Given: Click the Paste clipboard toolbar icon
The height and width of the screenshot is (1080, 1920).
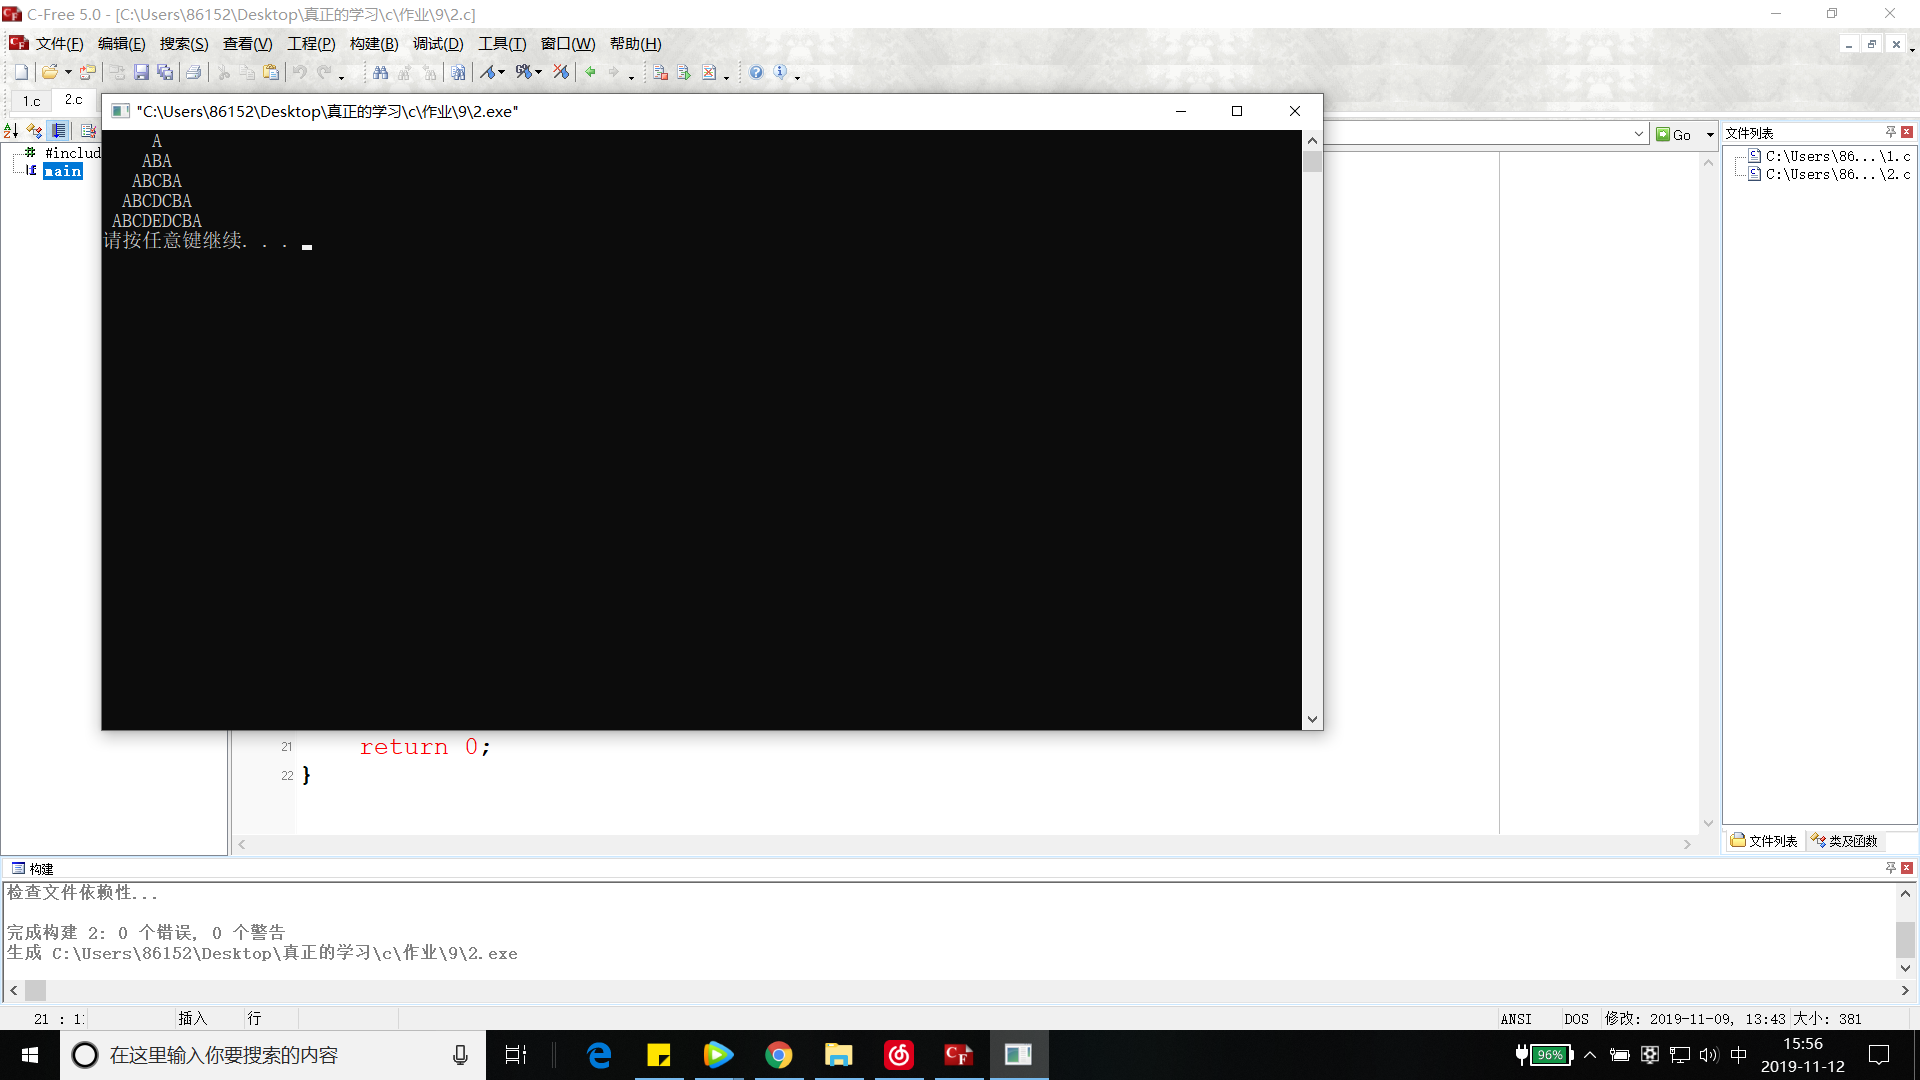Looking at the screenshot, I should click(x=271, y=72).
